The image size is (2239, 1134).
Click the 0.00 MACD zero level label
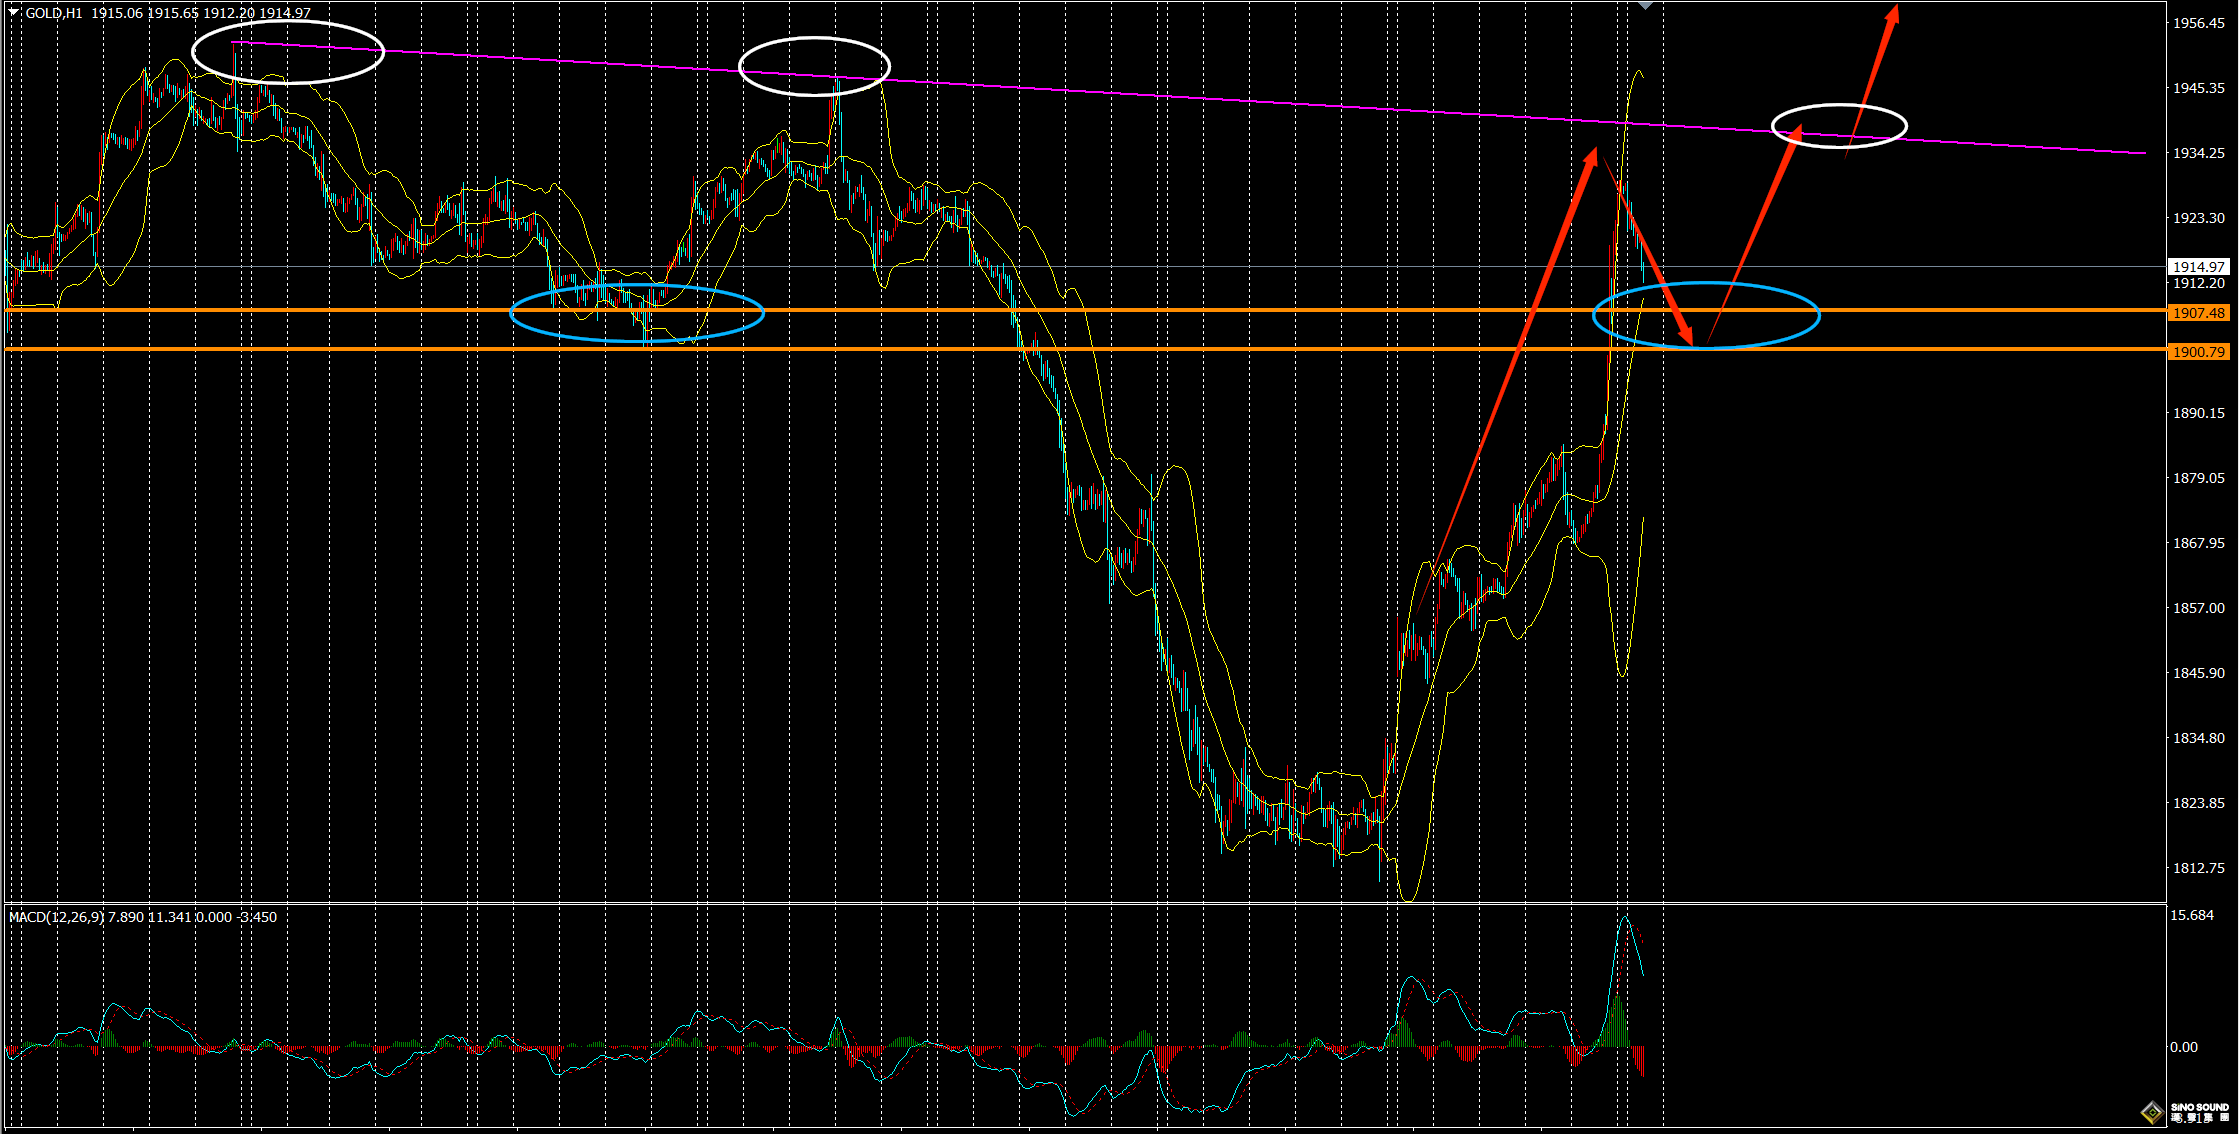tap(2183, 1047)
